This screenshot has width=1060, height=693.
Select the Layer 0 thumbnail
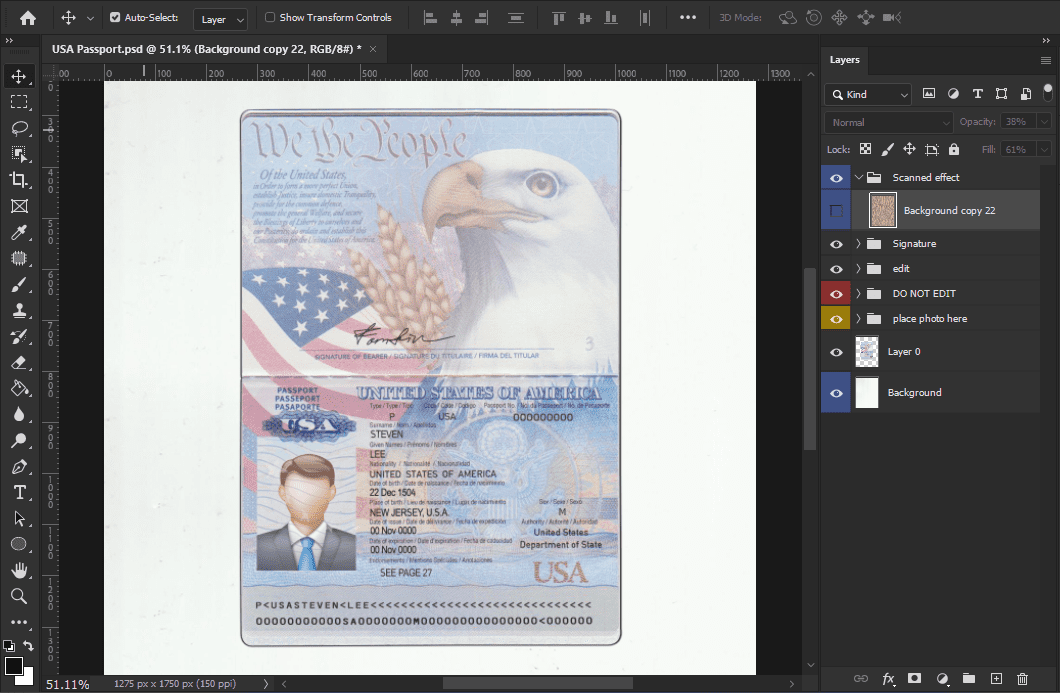[x=867, y=352]
